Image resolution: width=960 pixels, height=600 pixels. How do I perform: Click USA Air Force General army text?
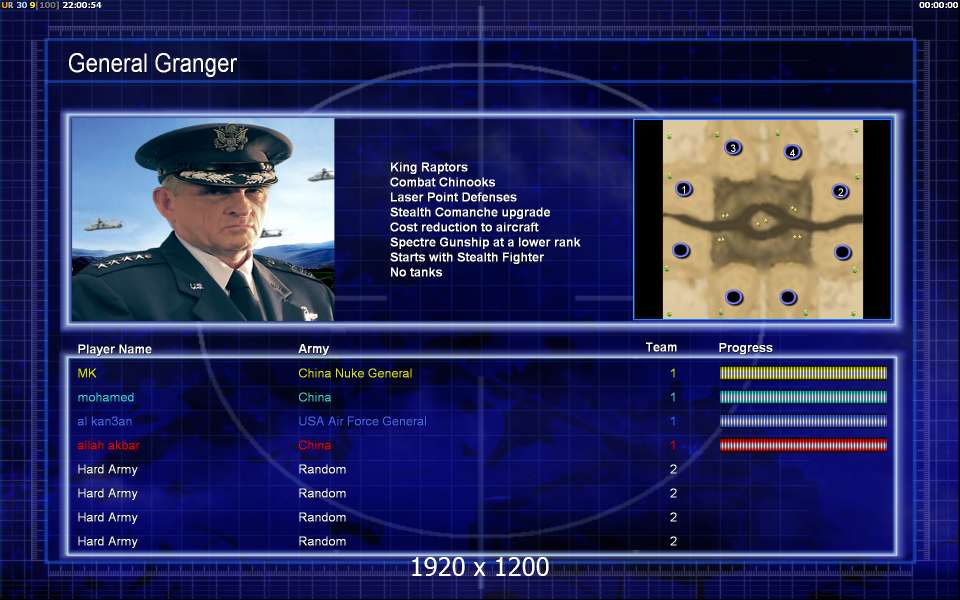tap(362, 421)
